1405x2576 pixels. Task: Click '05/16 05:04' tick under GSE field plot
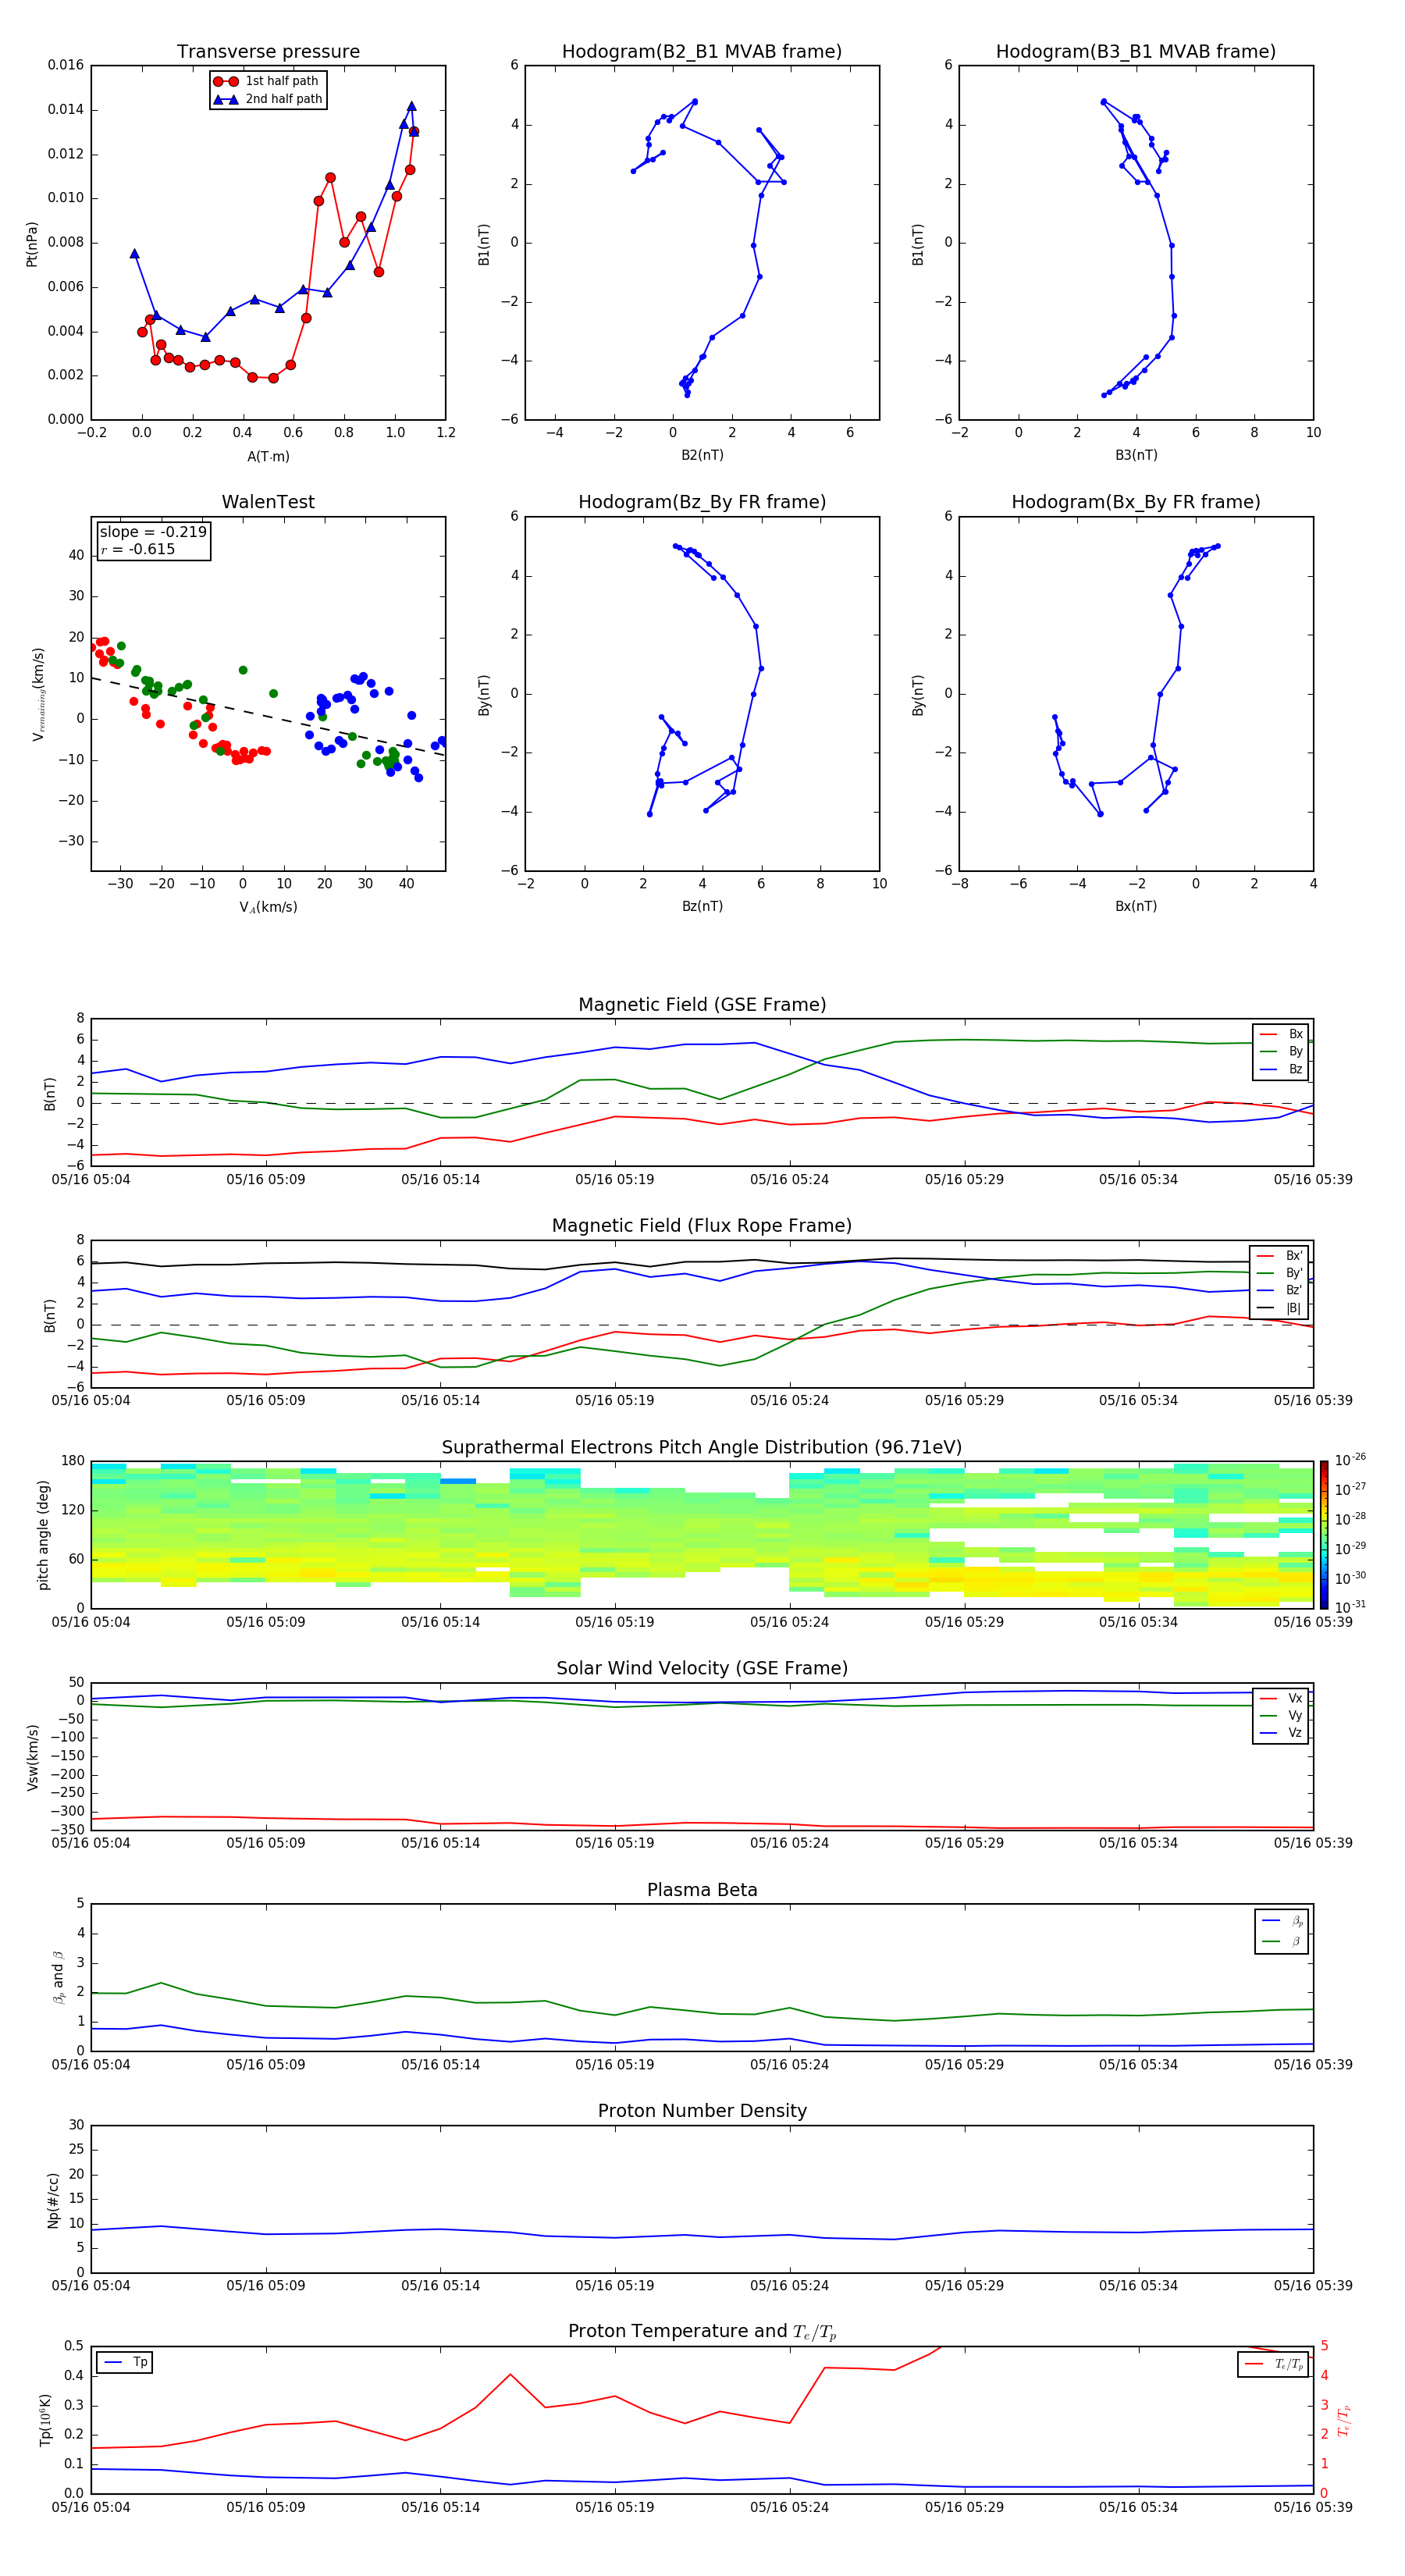pyautogui.click(x=91, y=1179)
